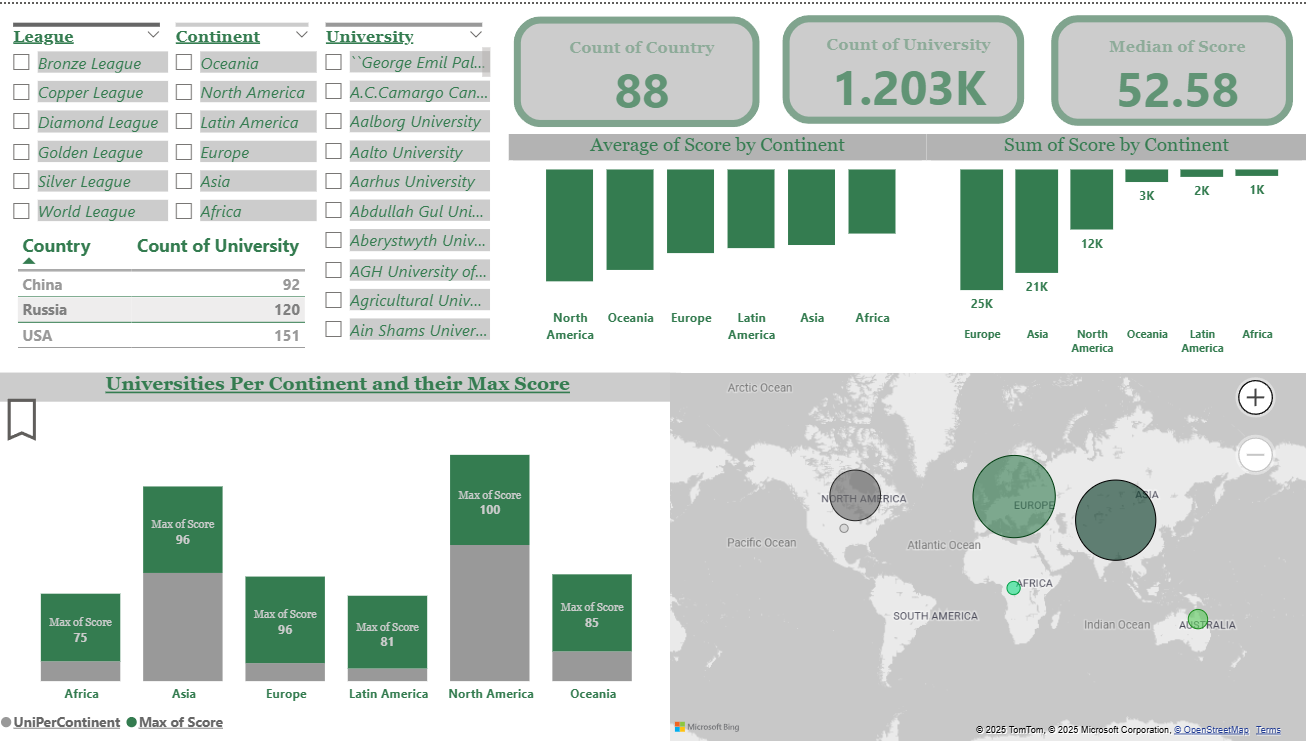
Task: Check the Aalborg University checkbox
Action: coord(334,122)
